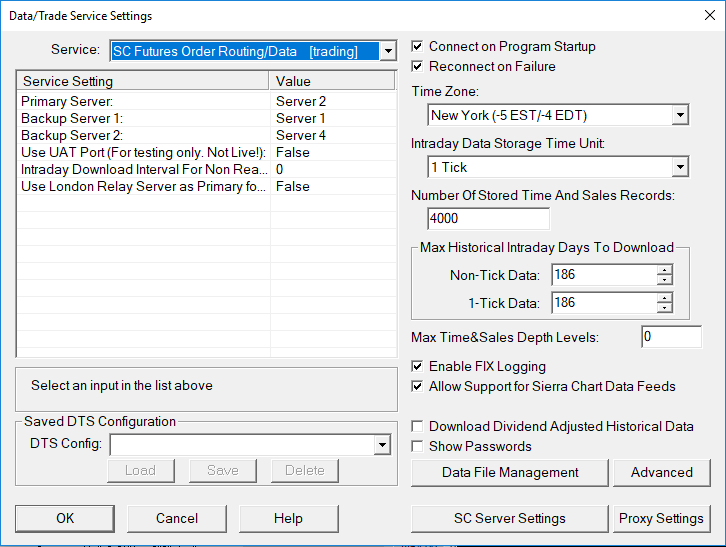The height and width of the screenshot is (547, 726).
Task: Expand the DTS Config dropdown
Action: pos(382,445)
